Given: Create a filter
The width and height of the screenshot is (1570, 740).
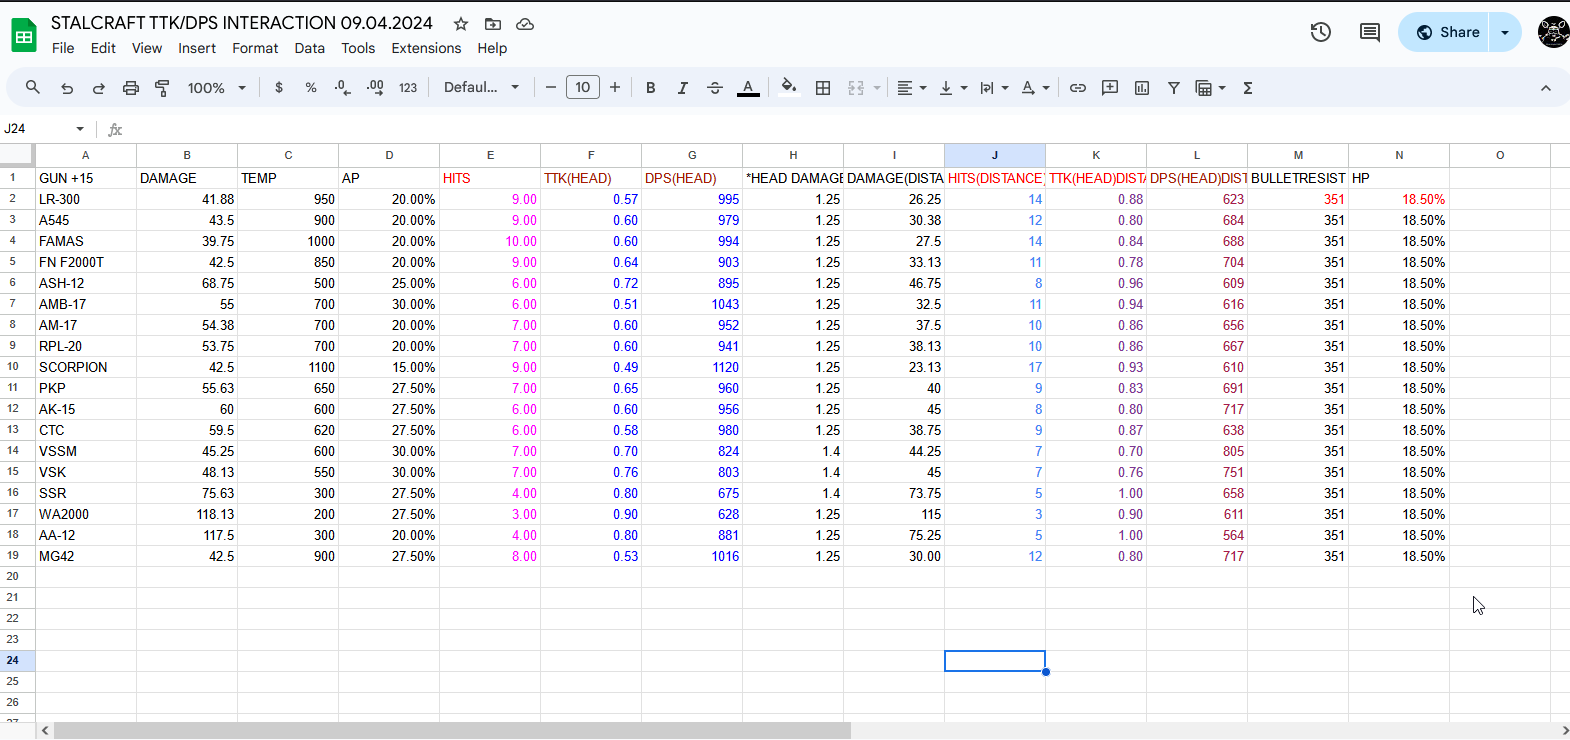Looking at the screenshot, I should pos(1174,88).
